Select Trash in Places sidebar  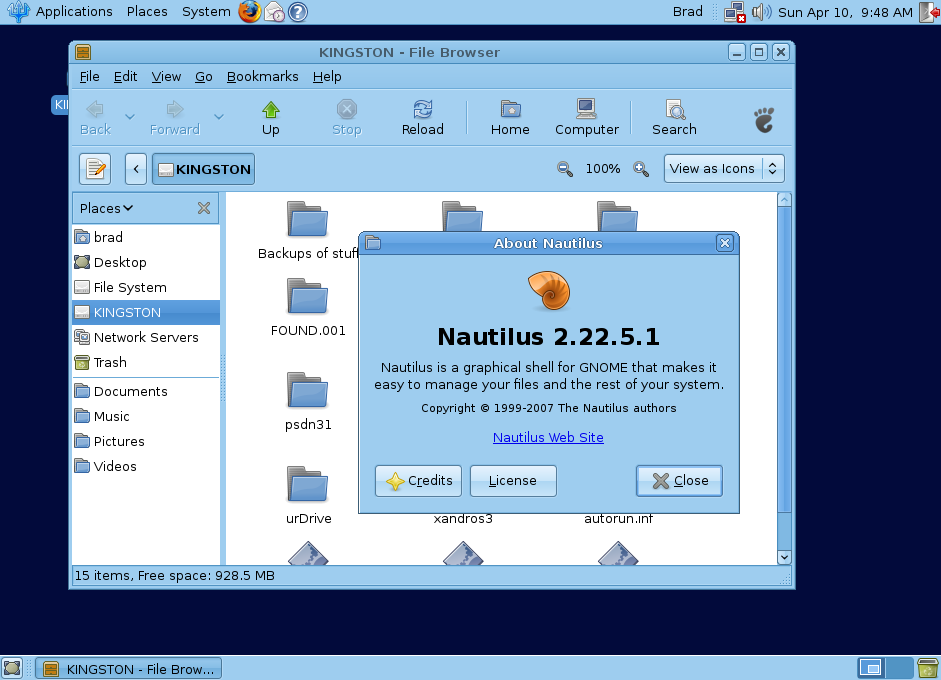click(146, 363)
